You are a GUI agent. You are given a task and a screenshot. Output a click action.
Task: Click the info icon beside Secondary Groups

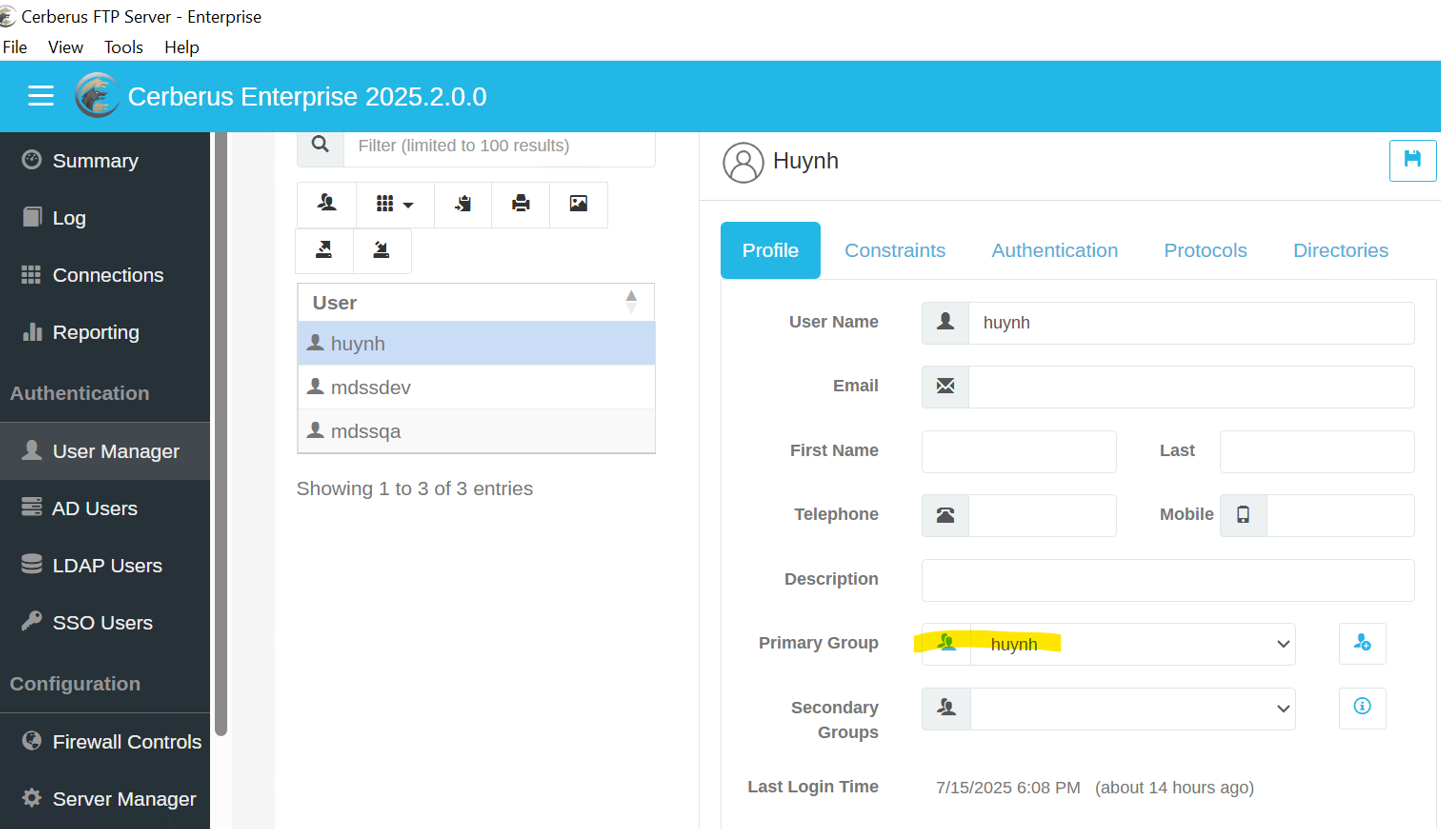coord(1362,707)
